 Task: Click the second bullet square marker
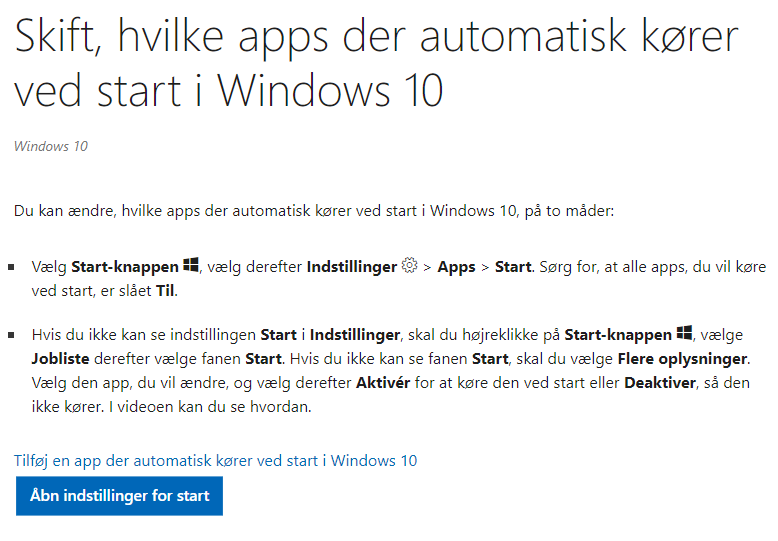point(11,336)
